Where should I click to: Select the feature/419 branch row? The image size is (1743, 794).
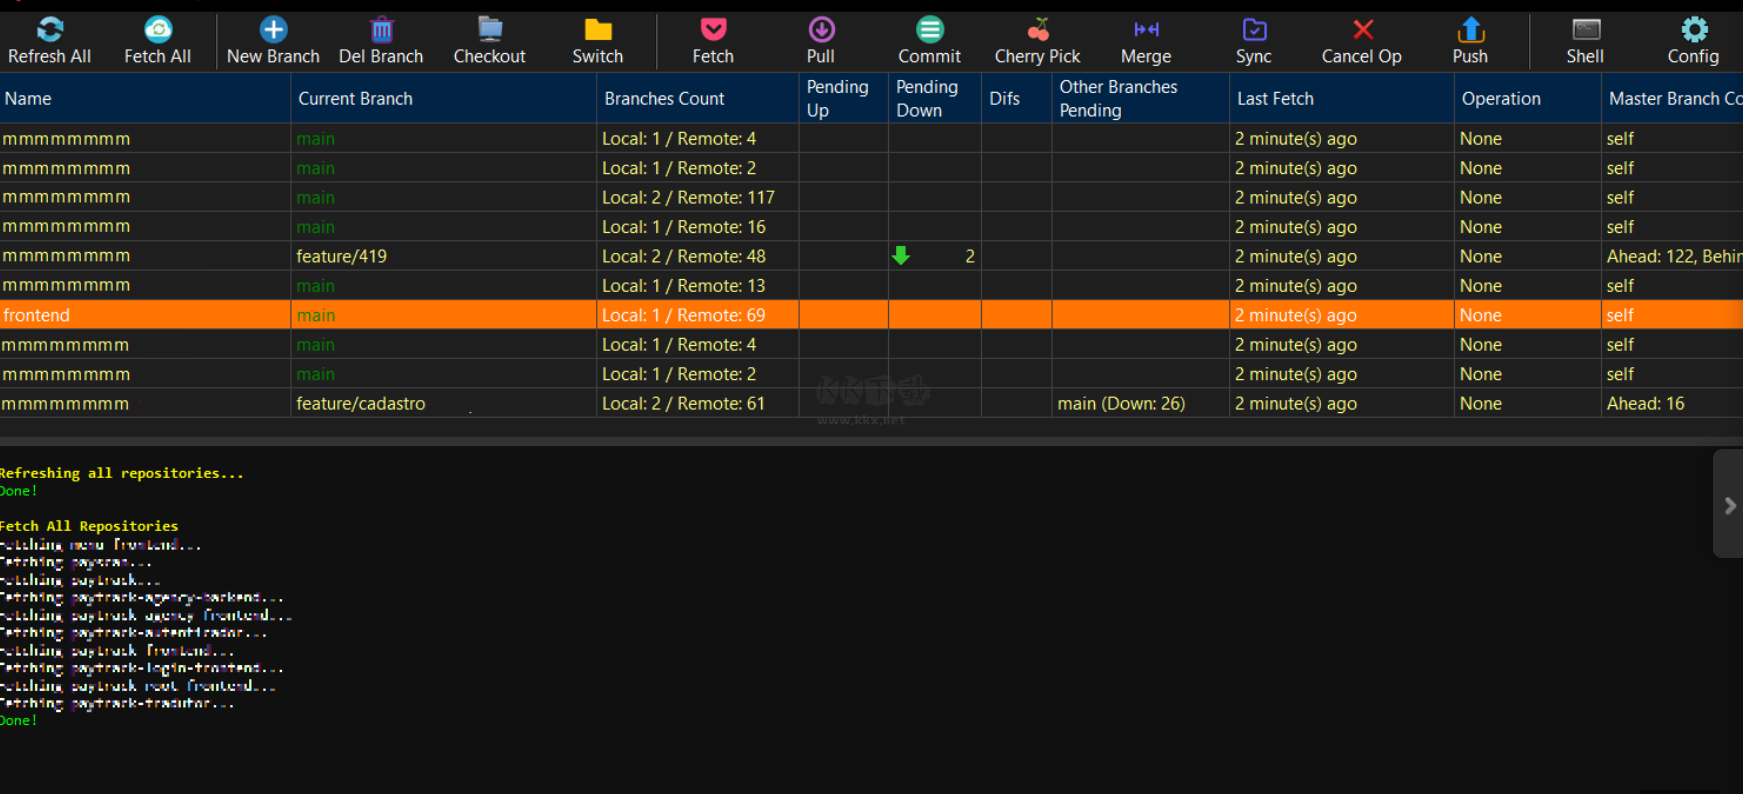pos(341,257)
